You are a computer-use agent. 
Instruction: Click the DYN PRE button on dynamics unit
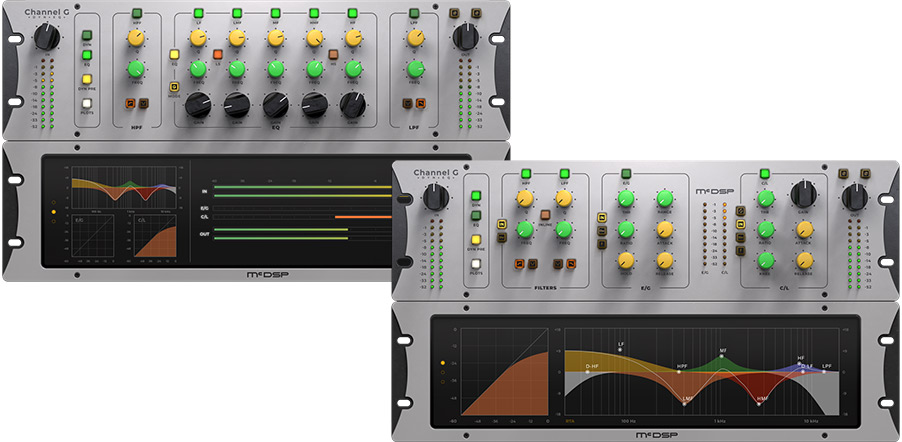(x=476, y=240)
